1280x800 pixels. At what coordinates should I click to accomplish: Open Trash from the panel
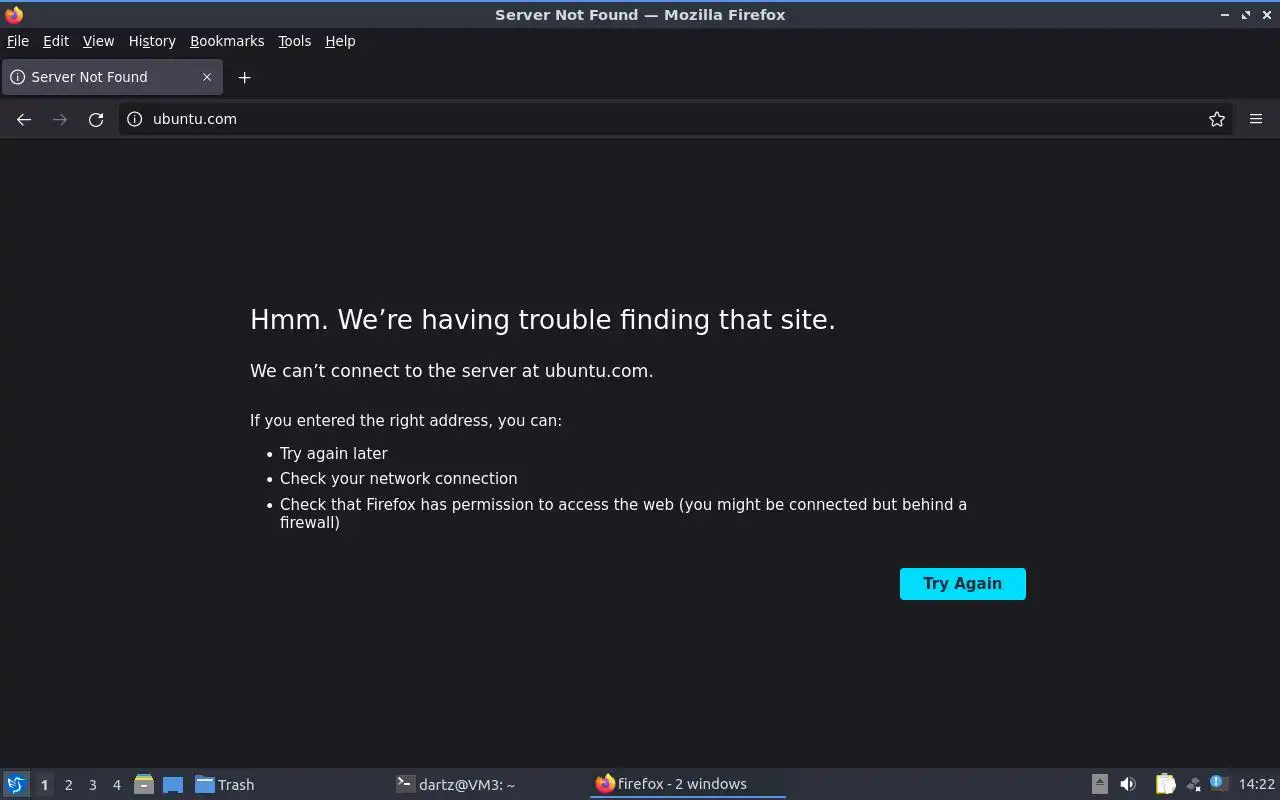click(224, 785)
